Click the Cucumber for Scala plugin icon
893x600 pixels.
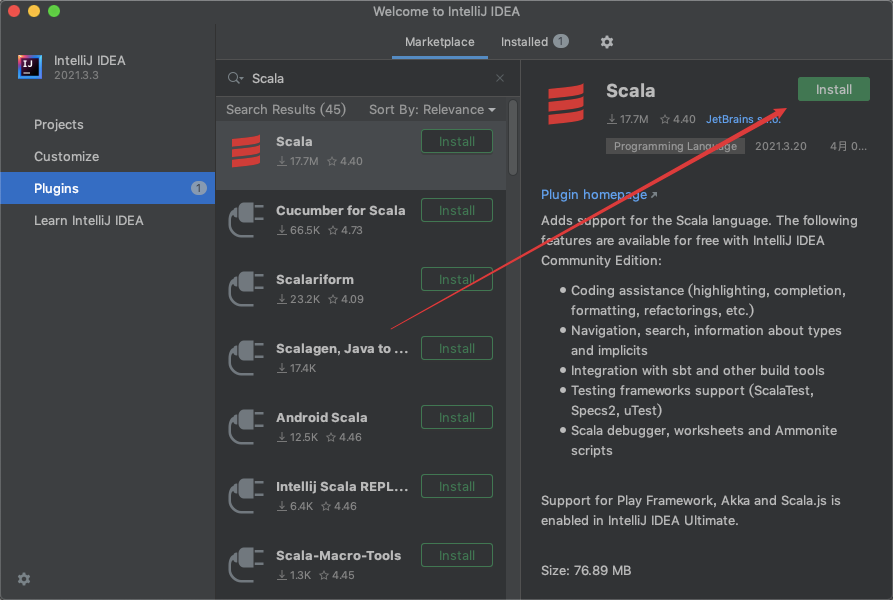point(246,219)
